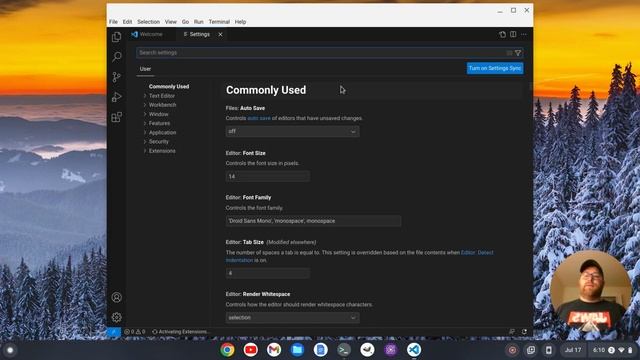
Task: Click VS Code icon in the shelf
Action: click(x=414, y=350)
